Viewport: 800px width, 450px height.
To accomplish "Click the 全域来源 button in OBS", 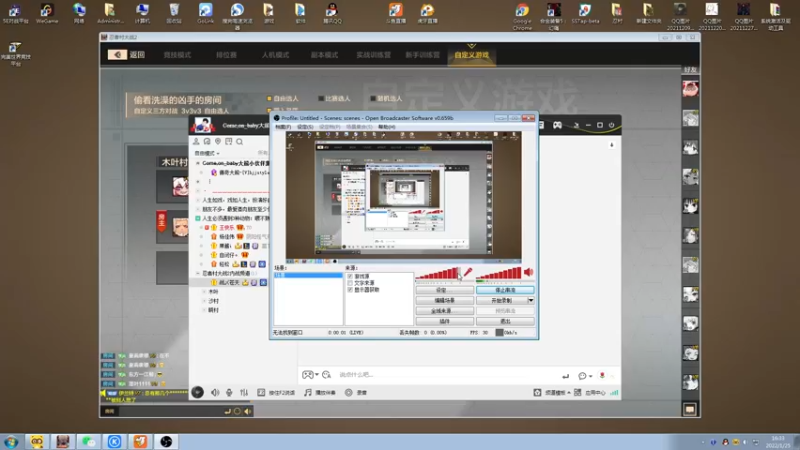I will point(444,311).
